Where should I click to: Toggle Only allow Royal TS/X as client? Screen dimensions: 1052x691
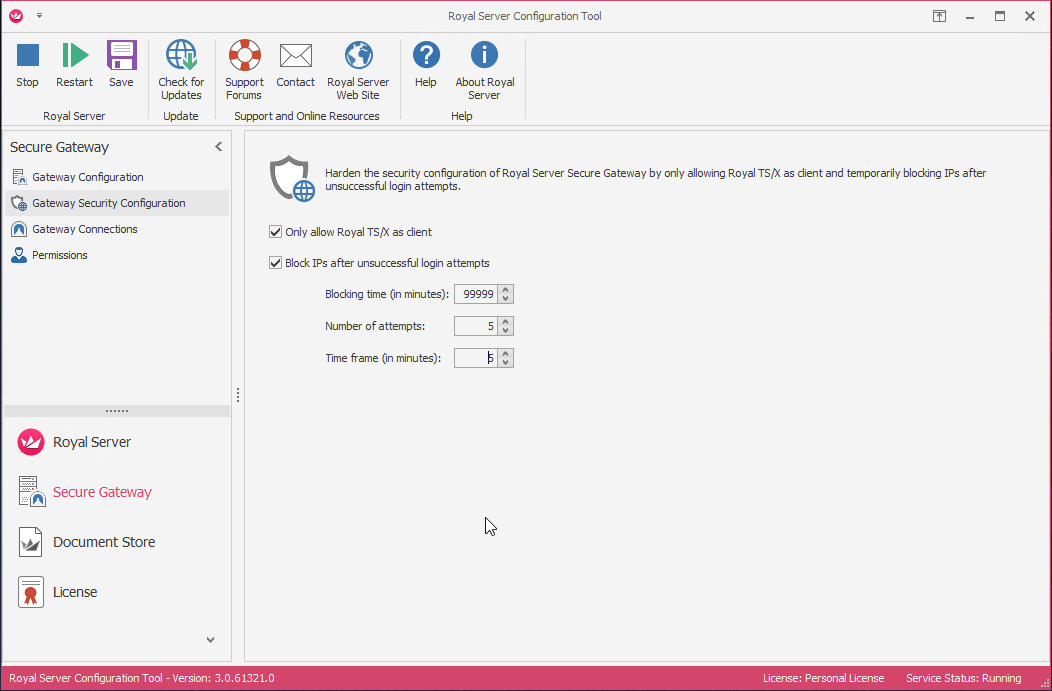275,232
